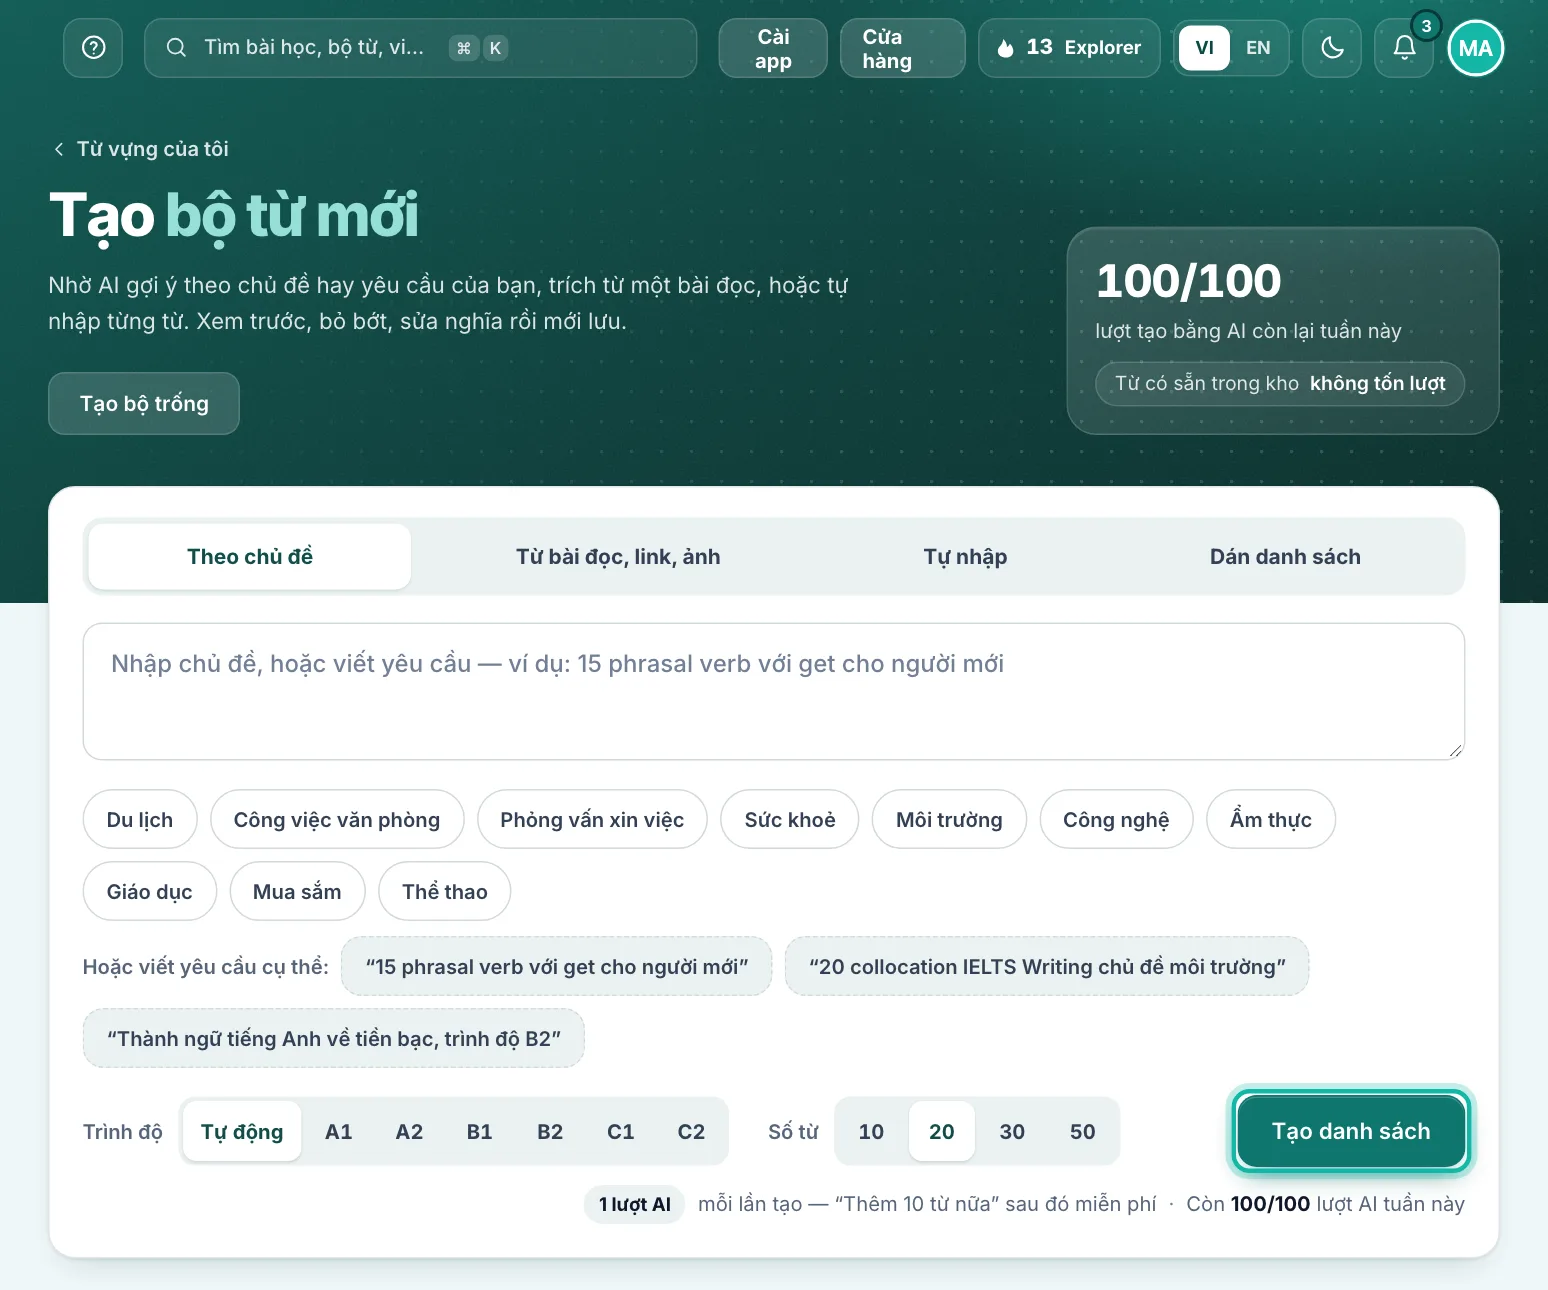Switch language to VI

click(x=1204, y=48)
